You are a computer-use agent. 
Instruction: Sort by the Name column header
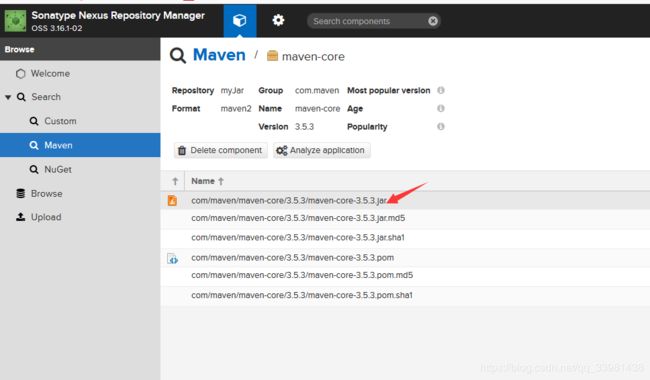point(203,181)
